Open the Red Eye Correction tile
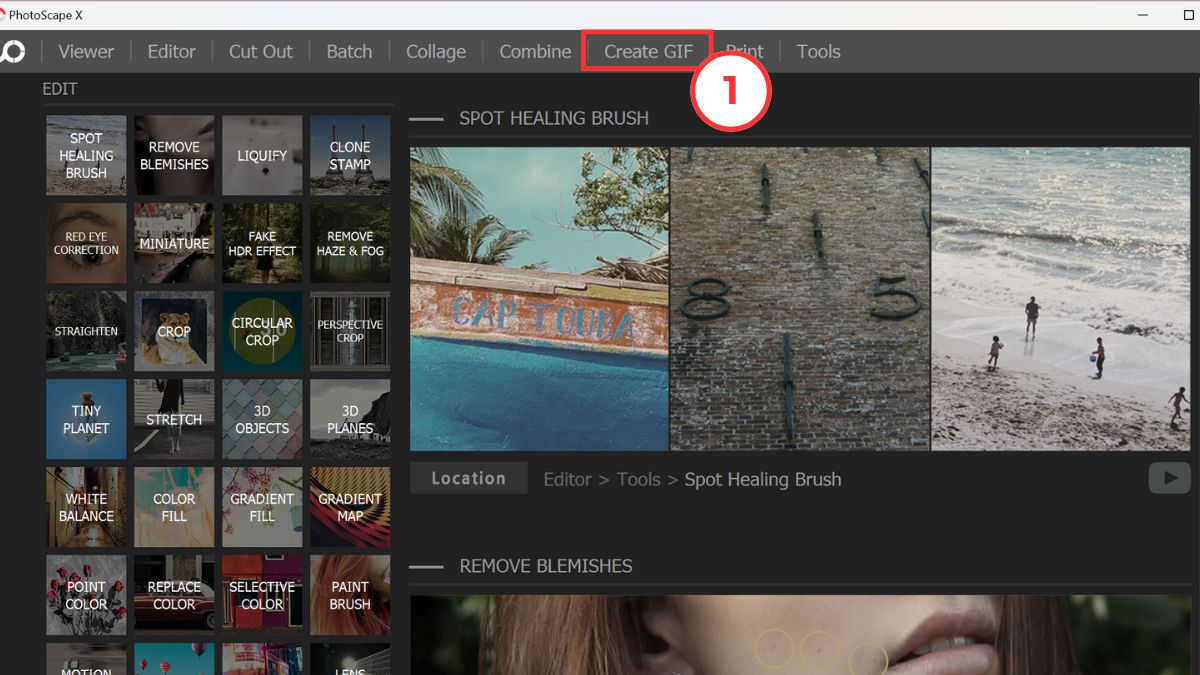This screenshot has width=1200, height=675. tap(86, 243)
